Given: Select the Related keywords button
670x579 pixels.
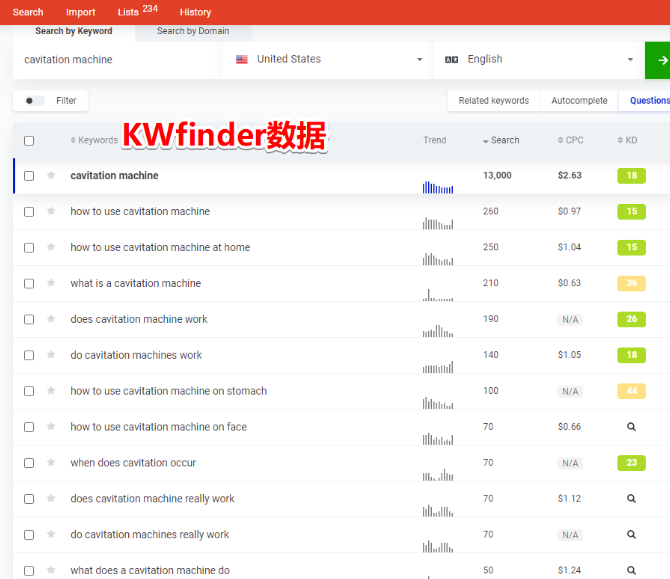Looking at the screenshot, I should pyautogui.click(x=493, y=101).
